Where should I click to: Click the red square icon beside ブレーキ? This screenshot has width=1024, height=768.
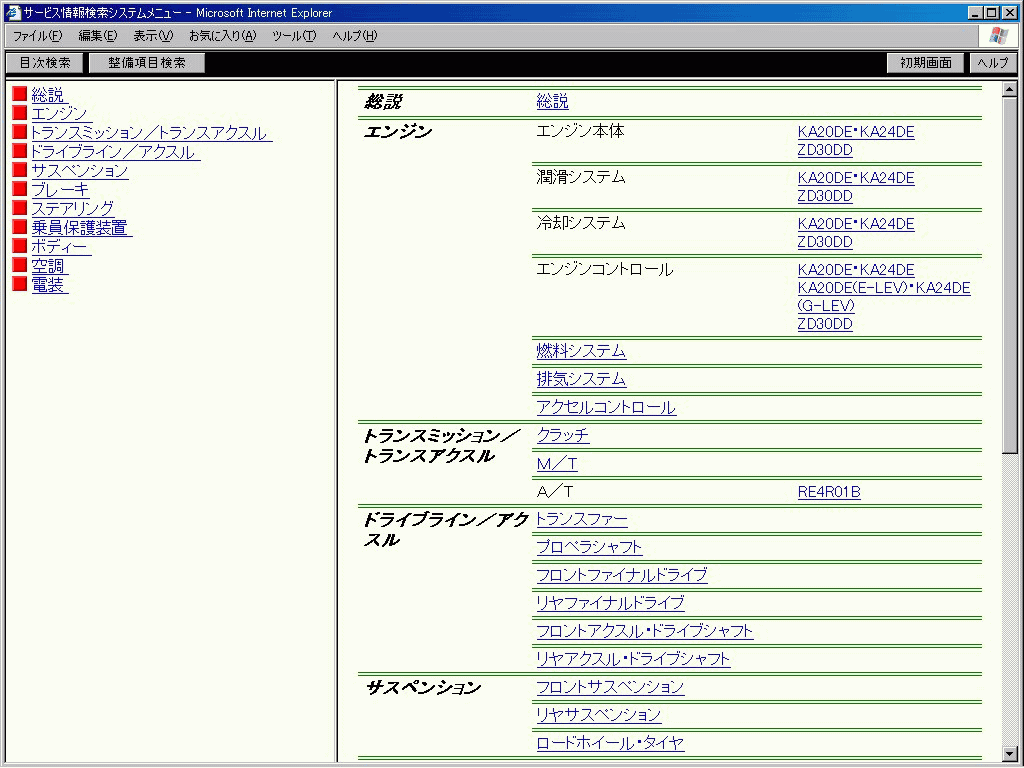coord(20,189)
